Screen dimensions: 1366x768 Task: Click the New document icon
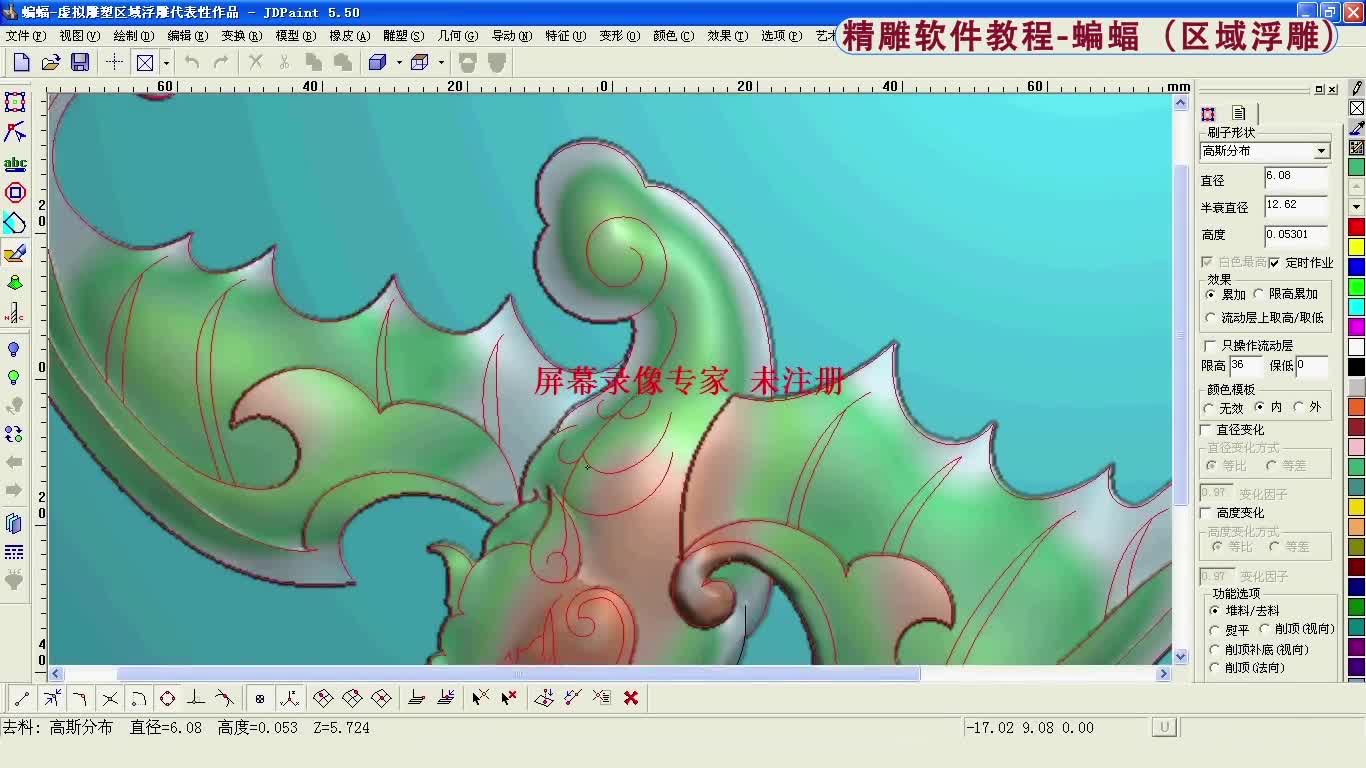pyautogui.click(x=20, y=62)
